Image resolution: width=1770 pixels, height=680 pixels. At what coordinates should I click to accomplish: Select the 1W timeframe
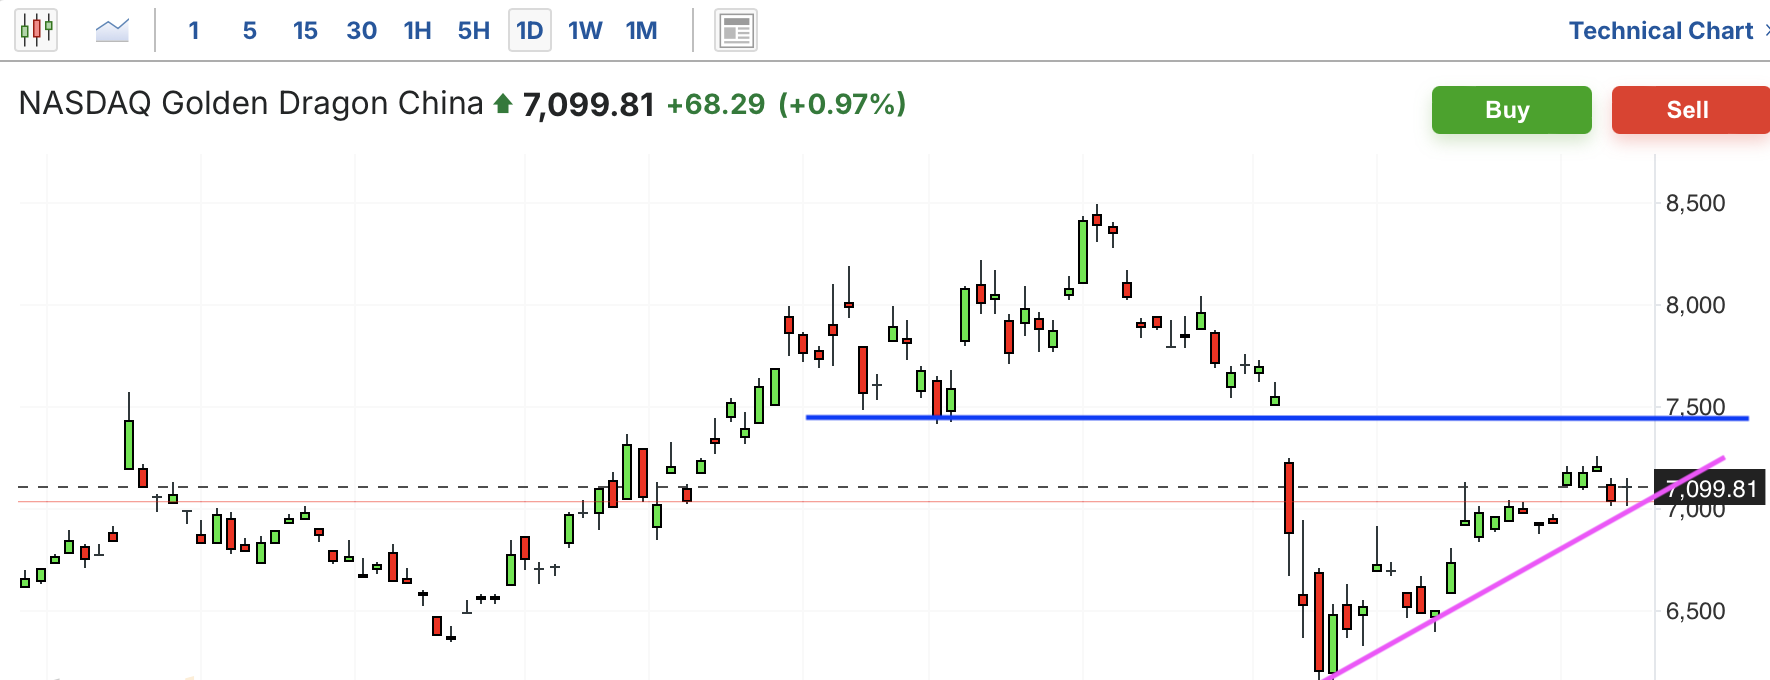(585, 31)
